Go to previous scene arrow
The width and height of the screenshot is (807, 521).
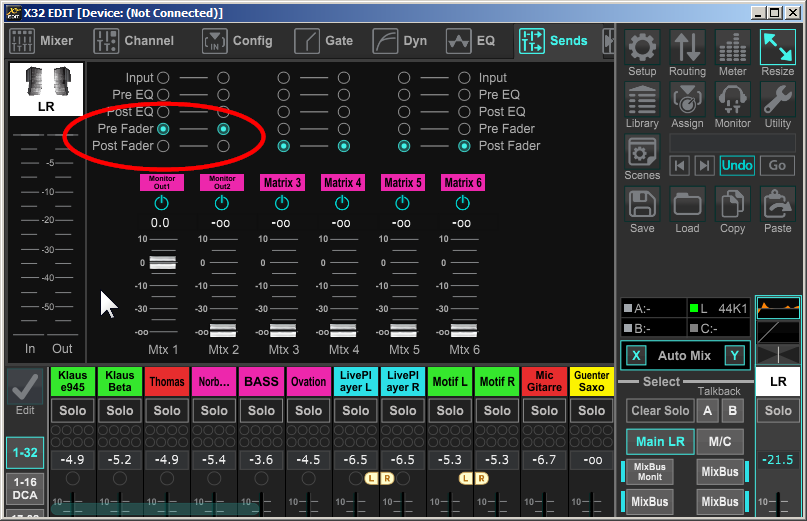click(680, 166)
